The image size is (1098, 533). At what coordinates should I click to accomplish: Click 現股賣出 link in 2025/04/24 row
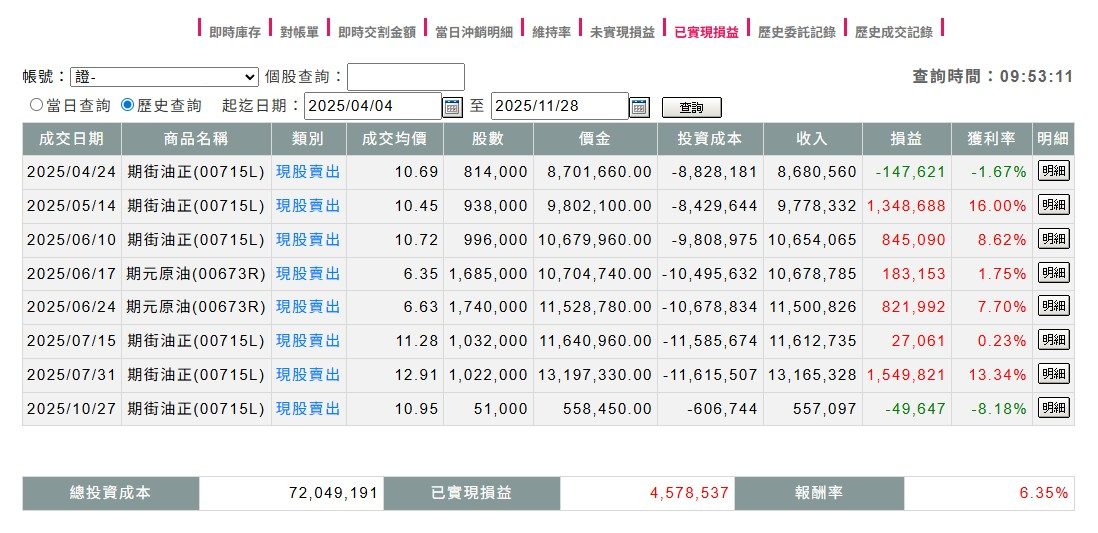click(x=308, y=172)
